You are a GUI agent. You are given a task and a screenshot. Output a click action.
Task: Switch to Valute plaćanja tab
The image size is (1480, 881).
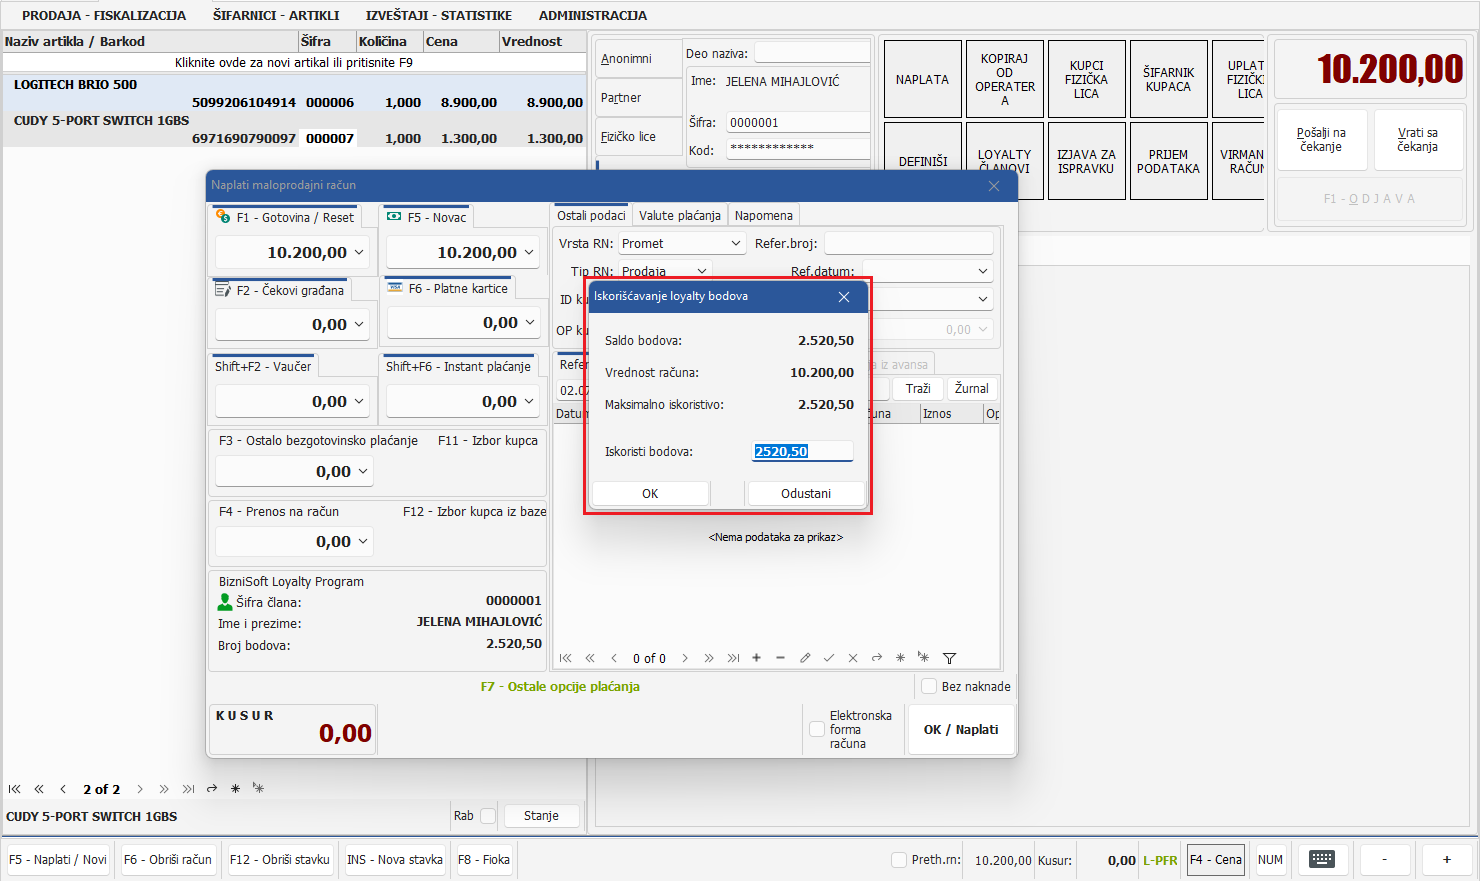click(x=680, y=215)
